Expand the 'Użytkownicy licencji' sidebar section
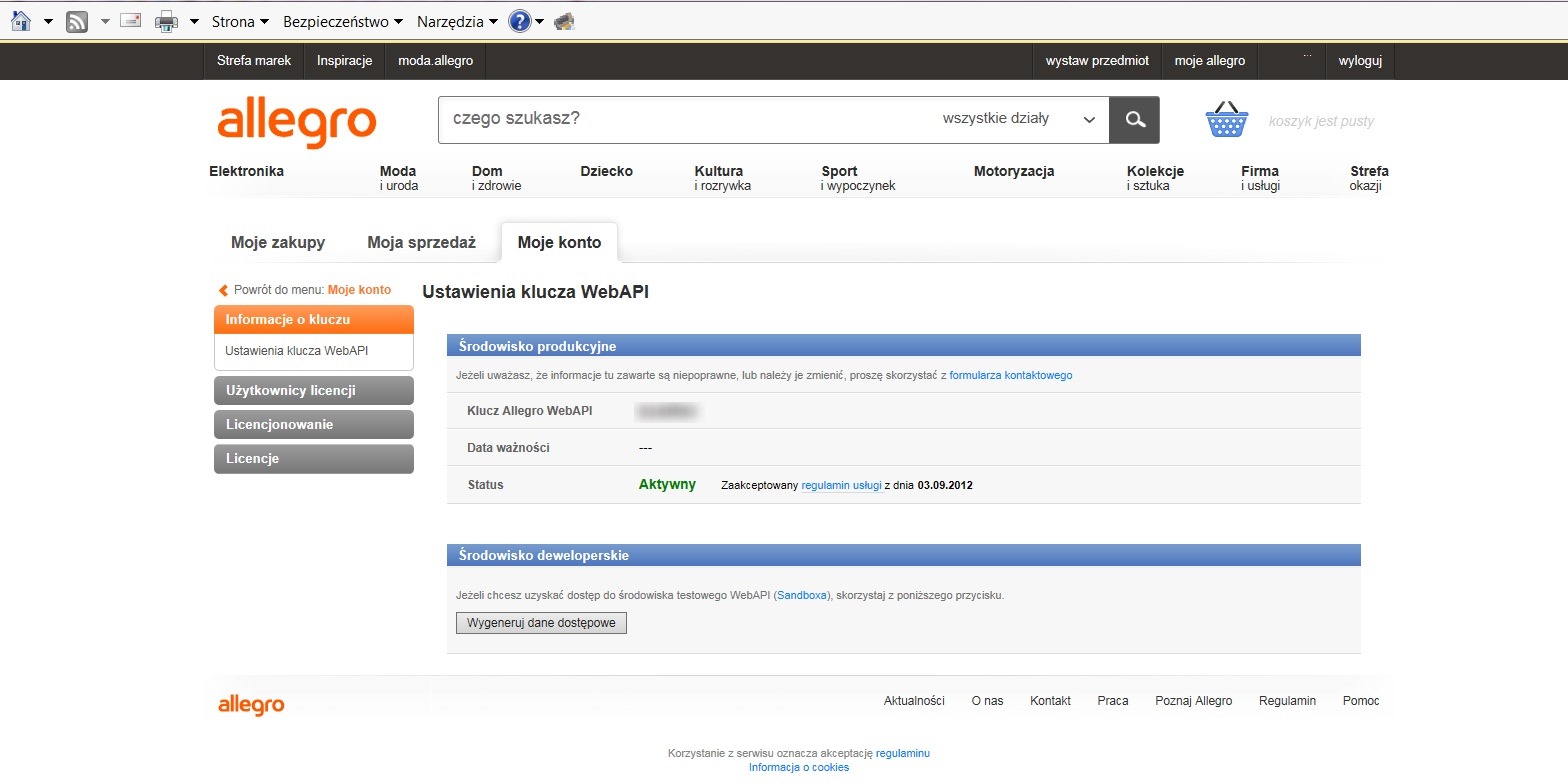The width and height of the screenshot is (1568, 784). coord(314,390)
